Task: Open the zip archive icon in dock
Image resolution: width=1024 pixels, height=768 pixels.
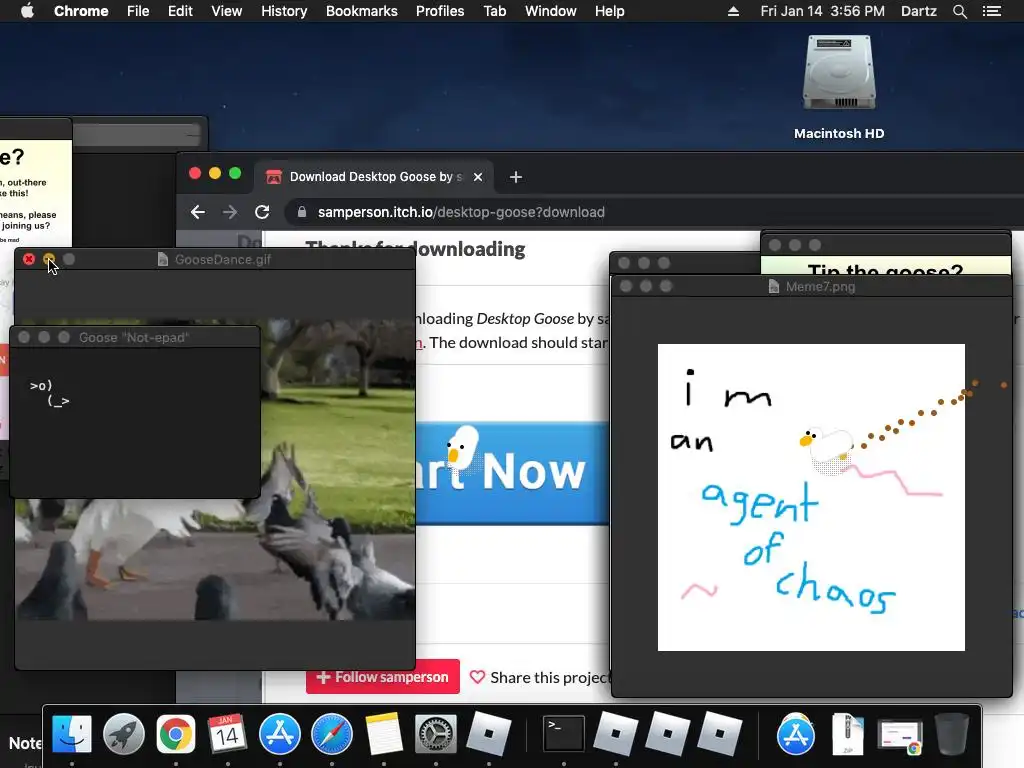Action: [x=848, y=734]
